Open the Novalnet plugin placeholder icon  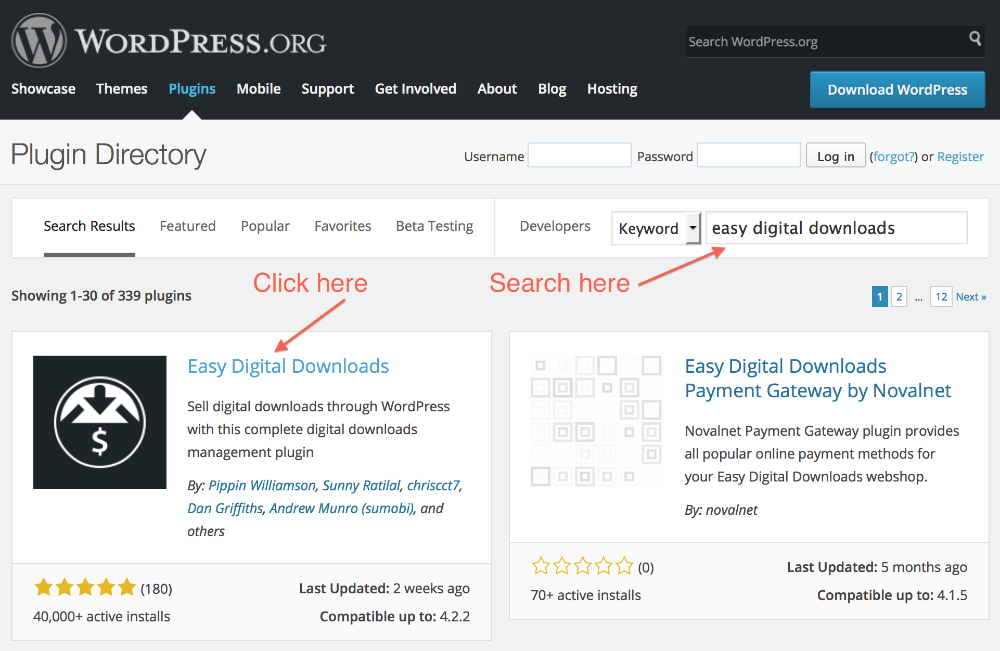click(597, 422)
